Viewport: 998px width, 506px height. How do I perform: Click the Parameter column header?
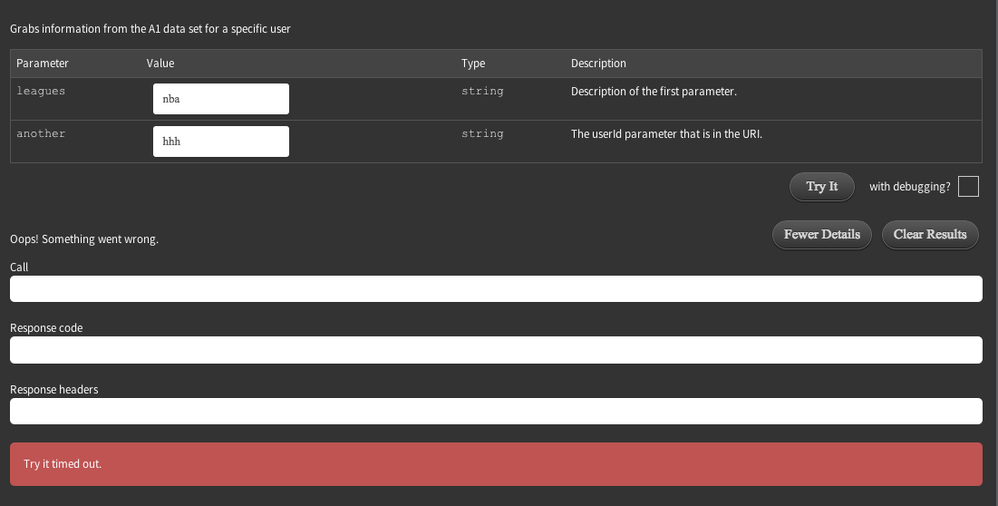[42, 64]
